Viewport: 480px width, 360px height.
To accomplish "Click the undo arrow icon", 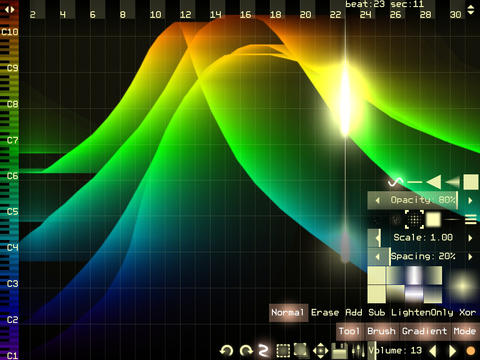I will click(227, 351).
